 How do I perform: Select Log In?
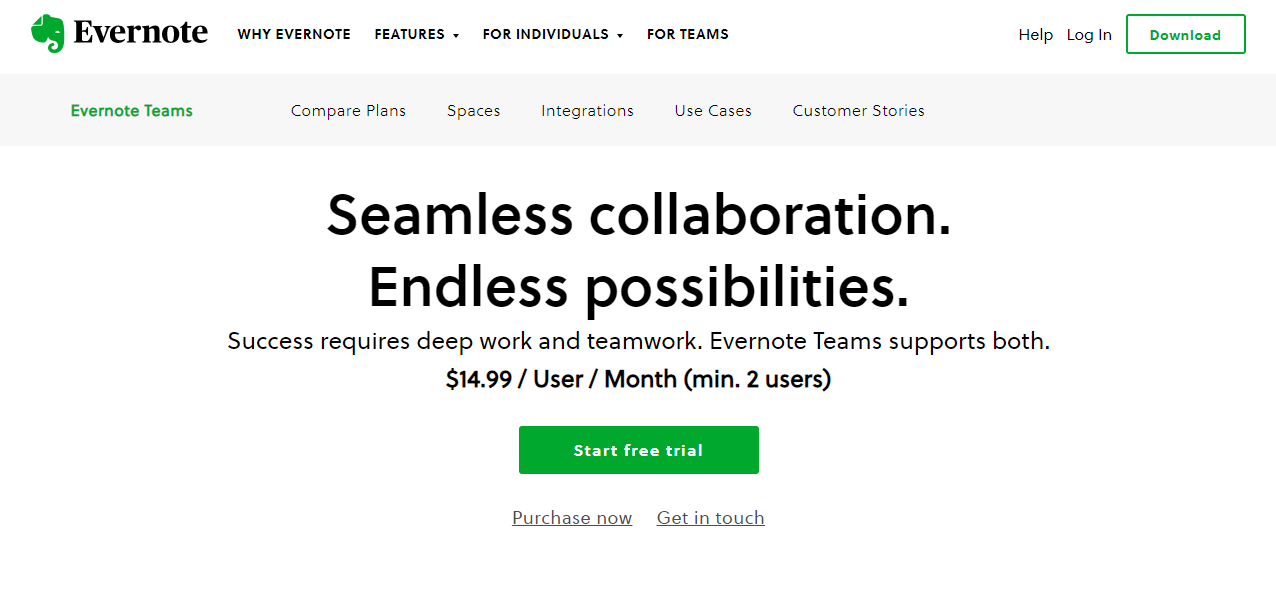1088,34
